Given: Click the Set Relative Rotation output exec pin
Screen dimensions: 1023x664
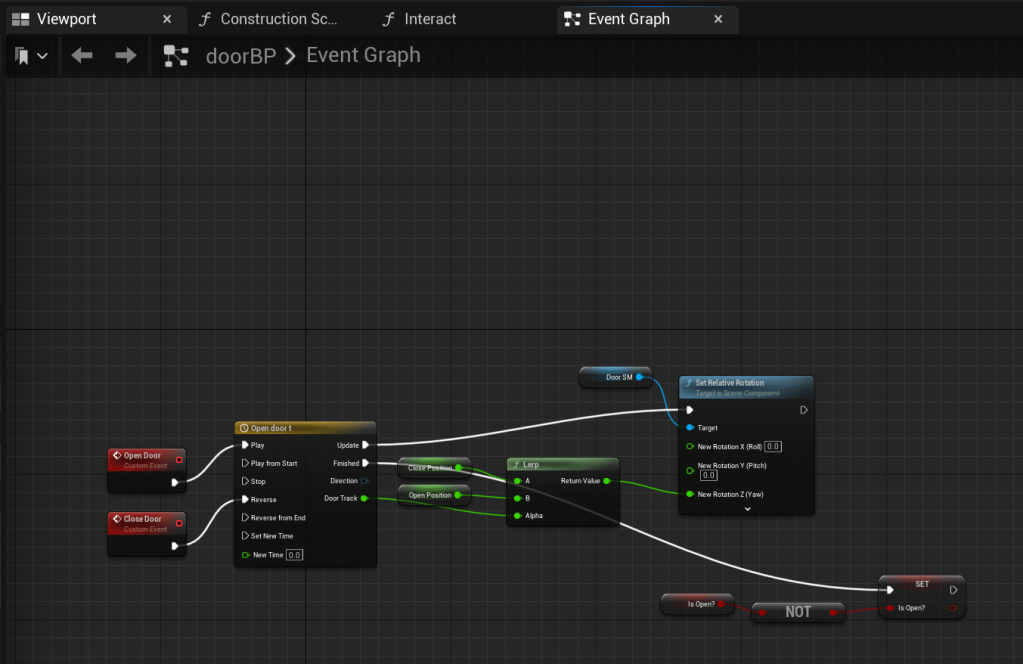Looking at the screenshot, I should click(804, 410).
